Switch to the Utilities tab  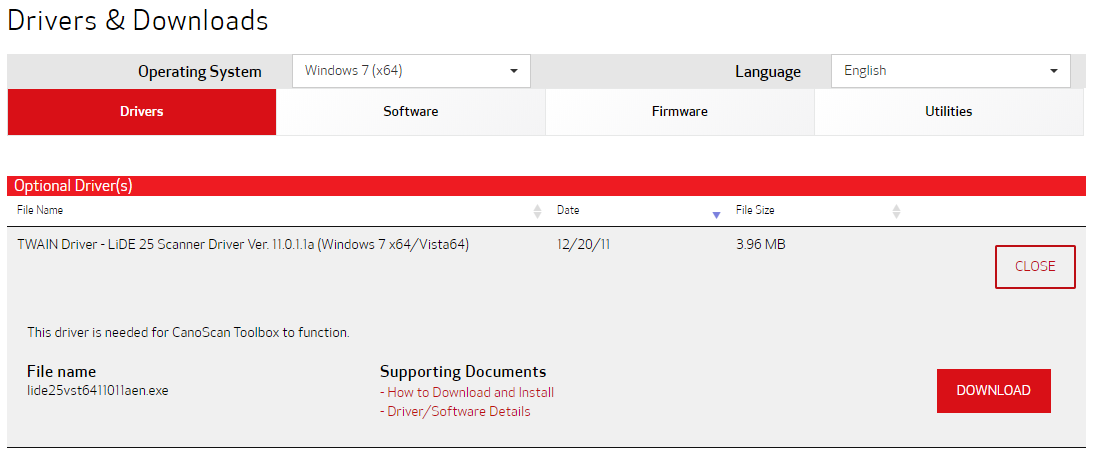coord(949,112)
